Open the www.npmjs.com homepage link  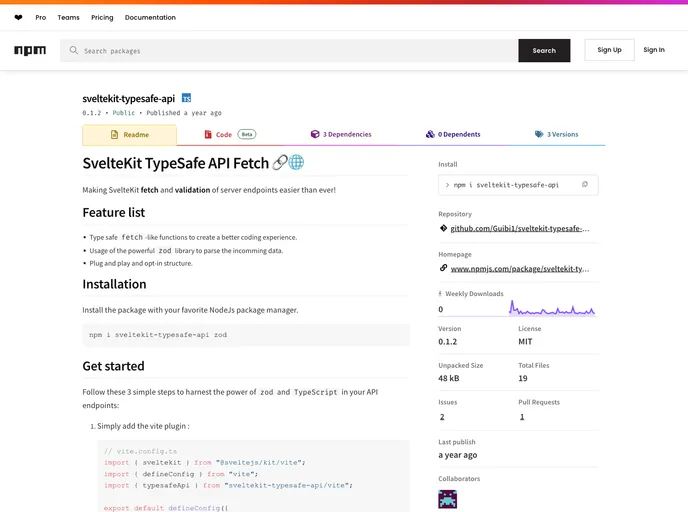pyautogui.click(x=520, y=269)
